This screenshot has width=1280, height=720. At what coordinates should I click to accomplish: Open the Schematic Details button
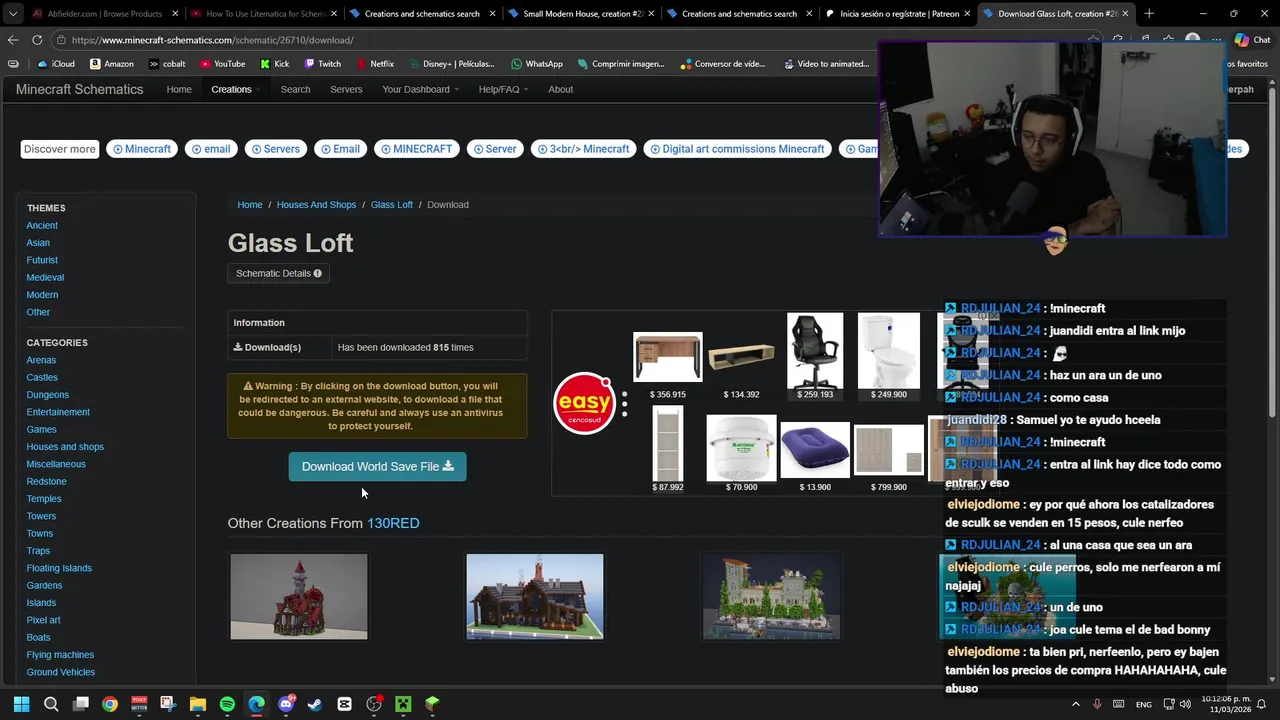pos(278,273)
